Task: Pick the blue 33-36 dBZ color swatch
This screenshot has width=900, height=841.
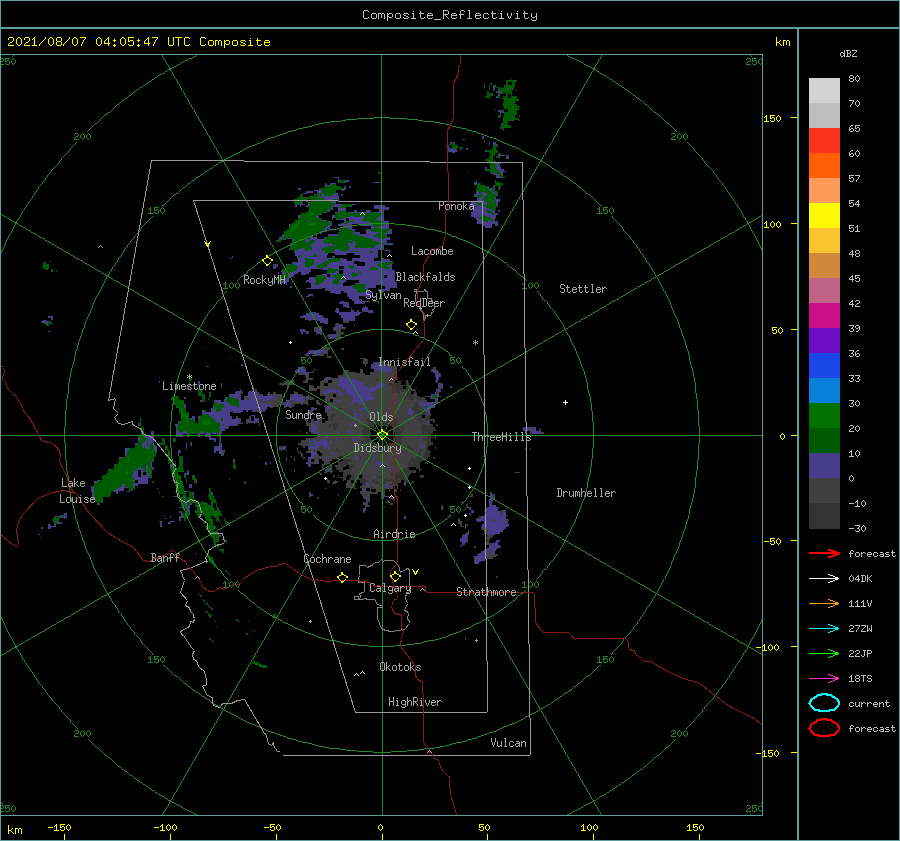Action: (x=824, y=365)
